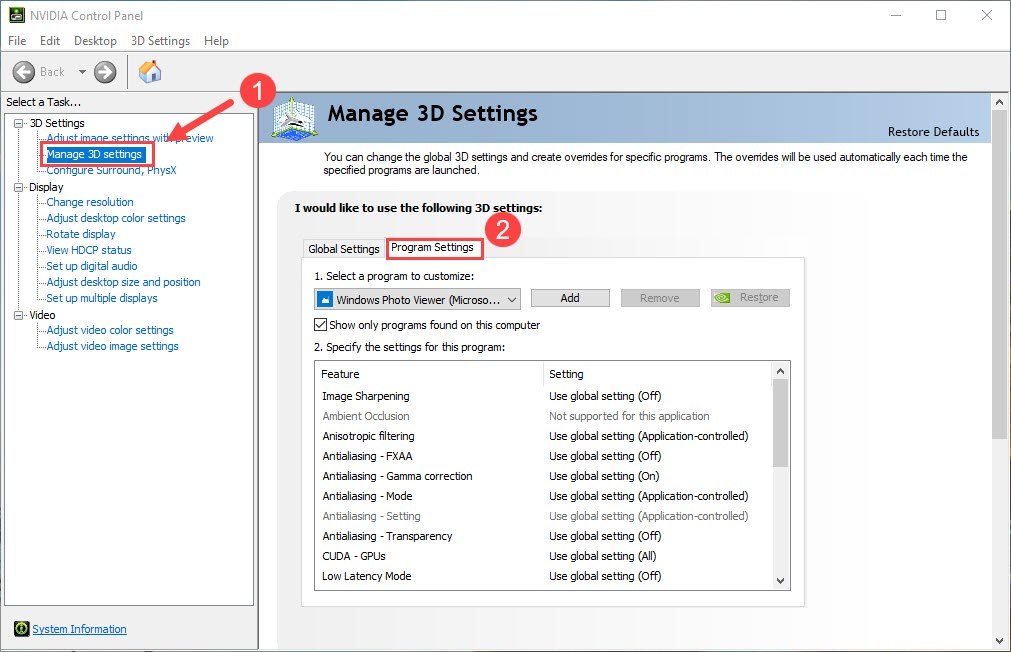
Task: Click the NVIDIA logo on Restore button
Action: pyautogui.click(x=722, y=297)
